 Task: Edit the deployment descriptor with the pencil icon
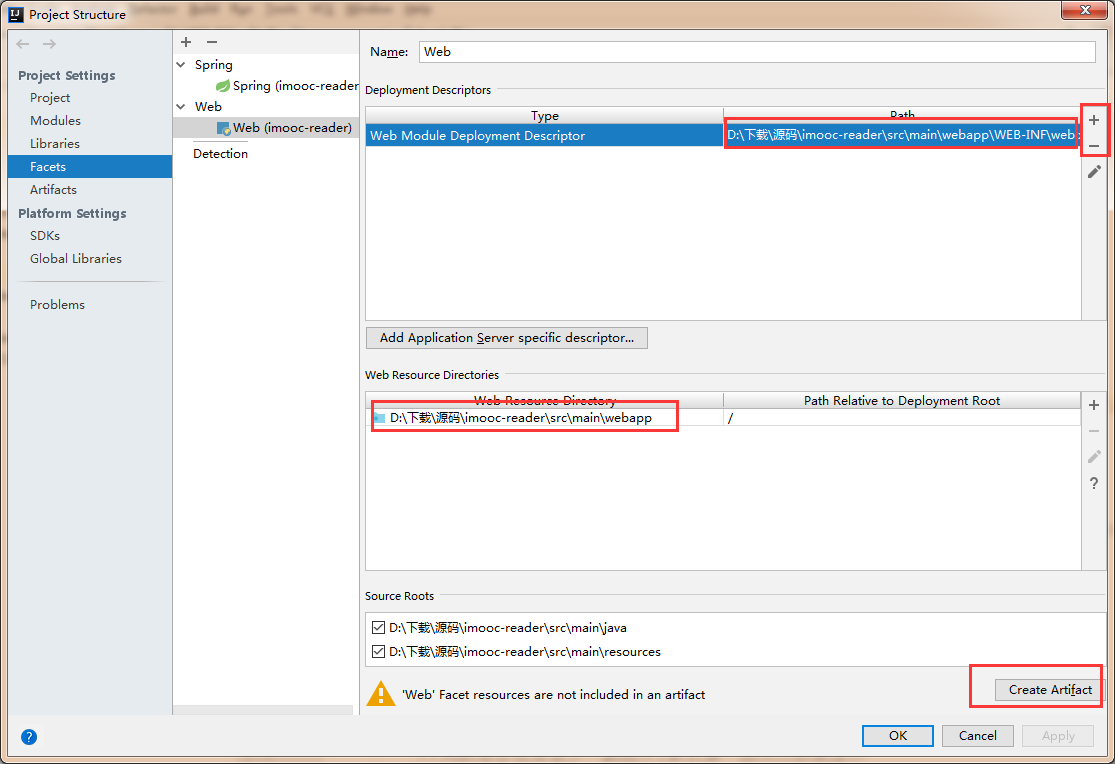(x=1094, y=171)
